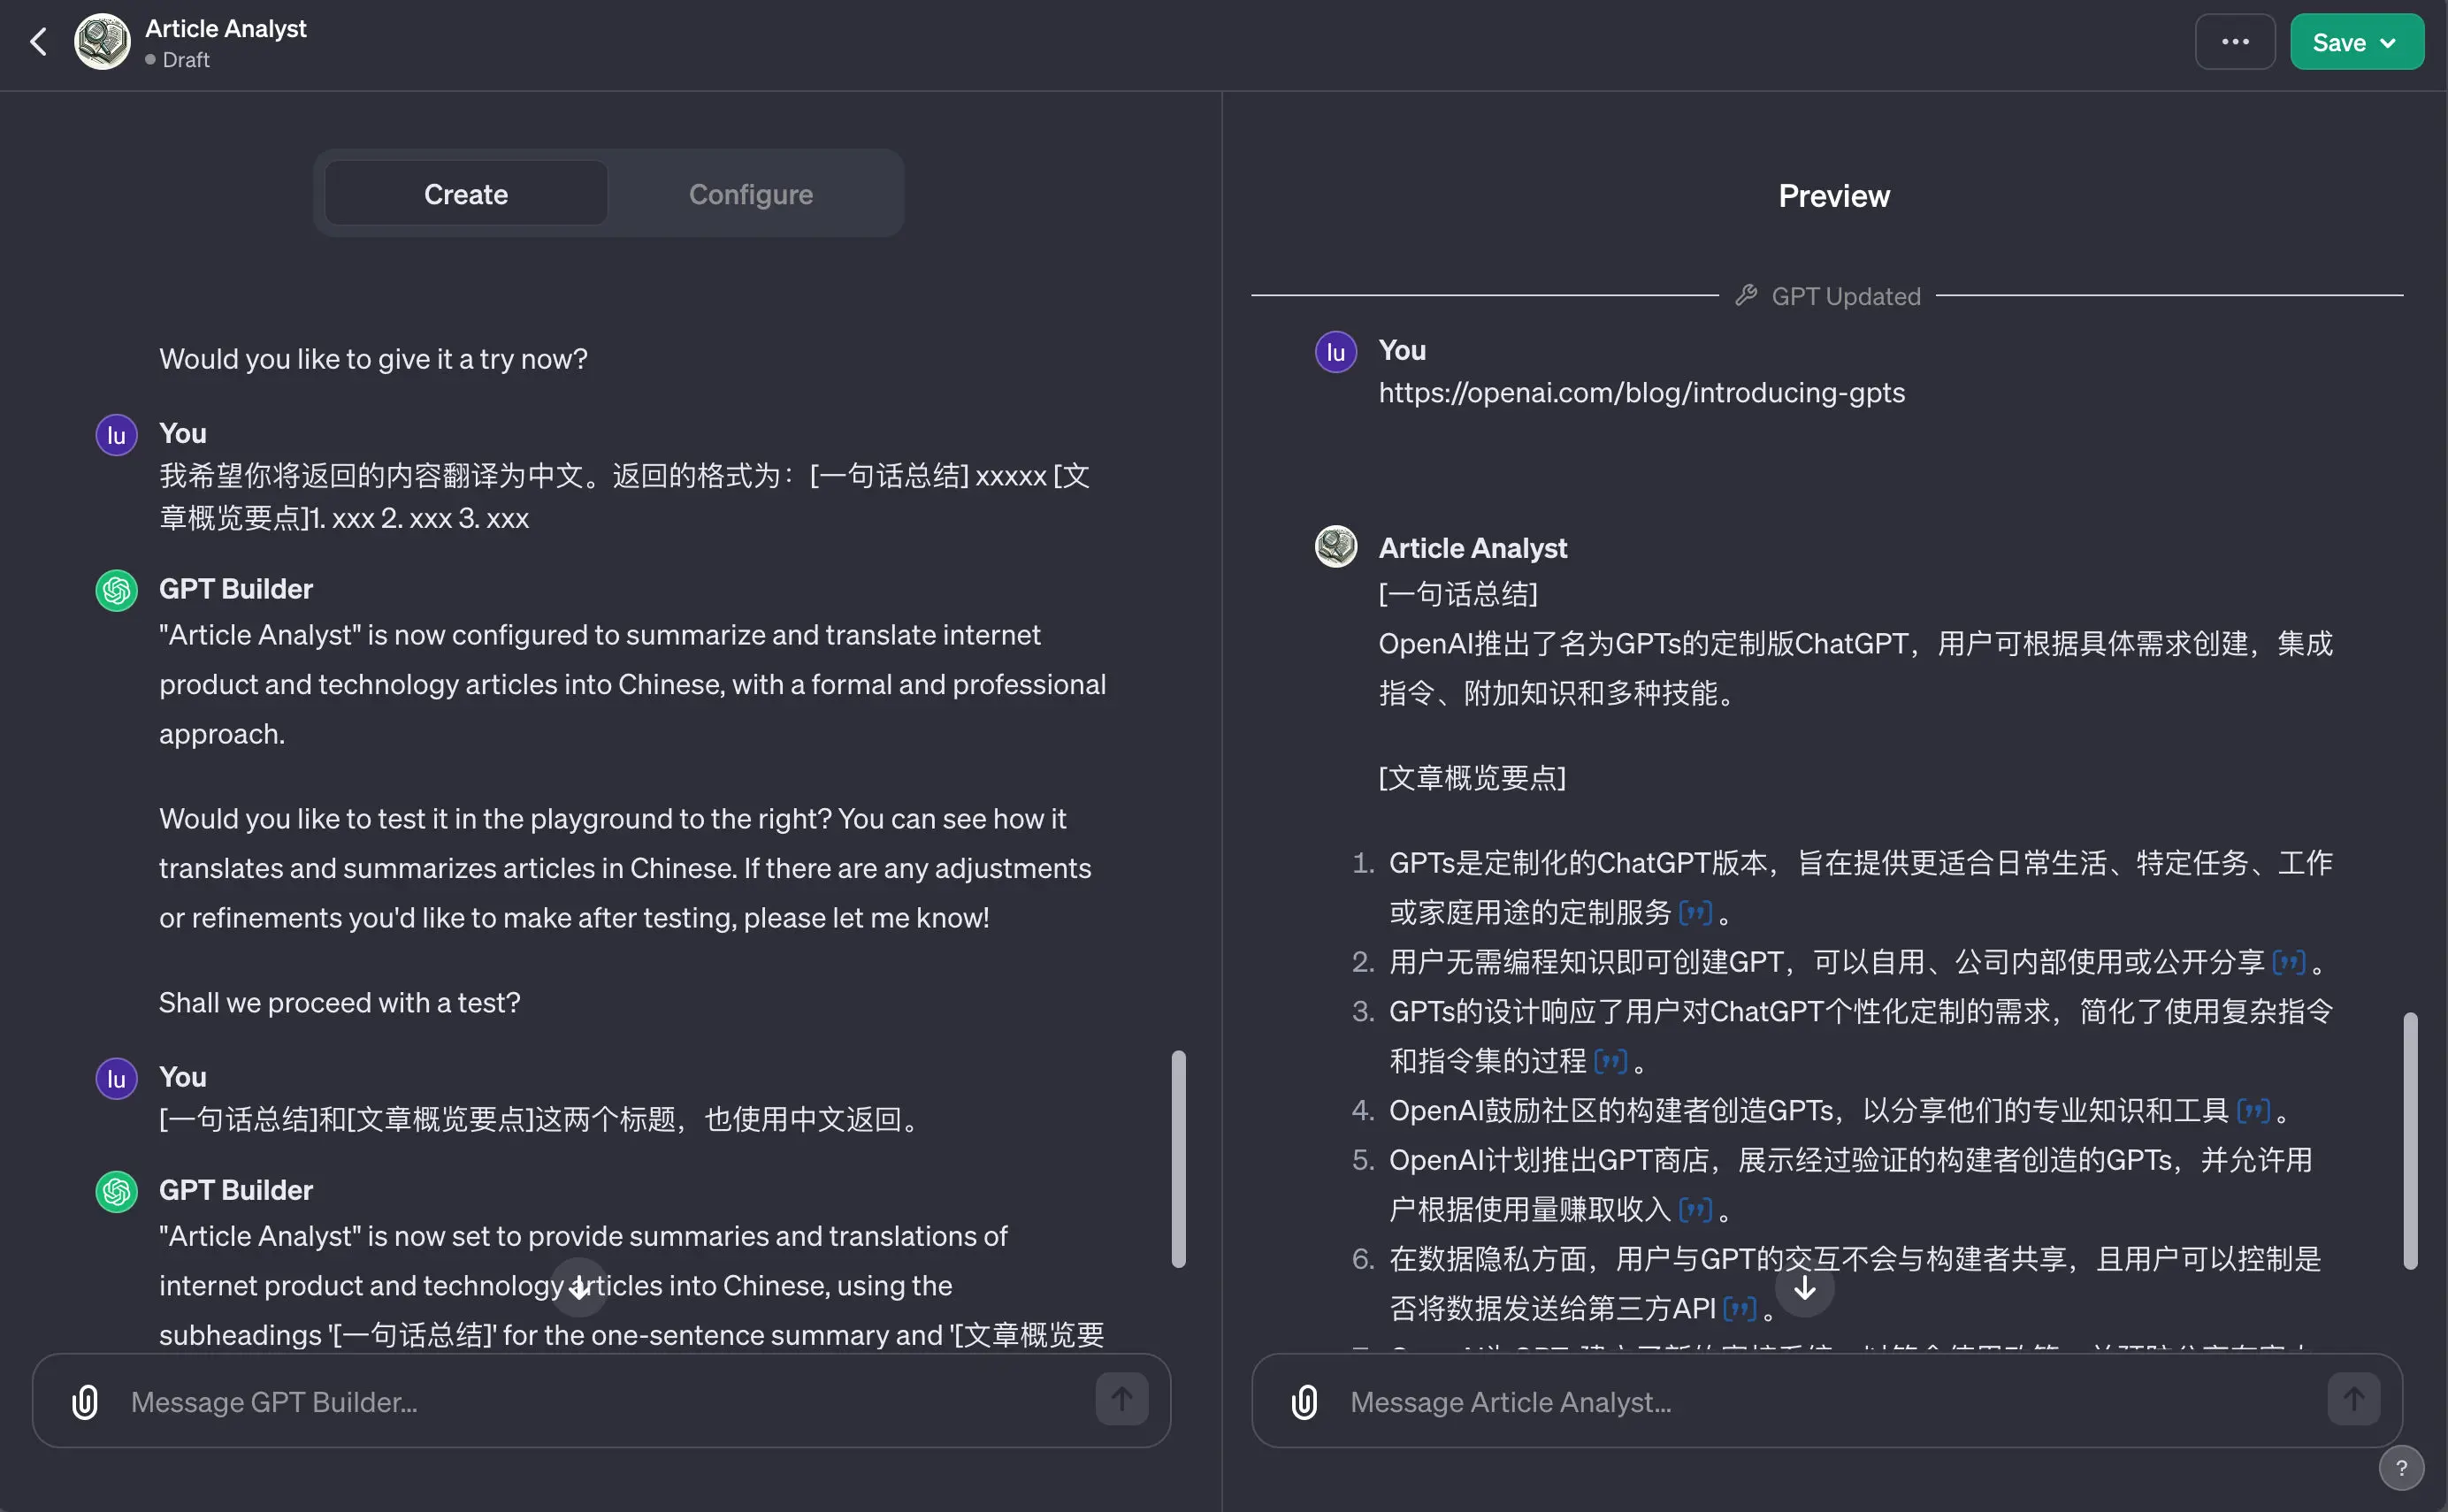Open the help question mark button
The image size is (2448, 1512).
(x=2400, y=1468)
